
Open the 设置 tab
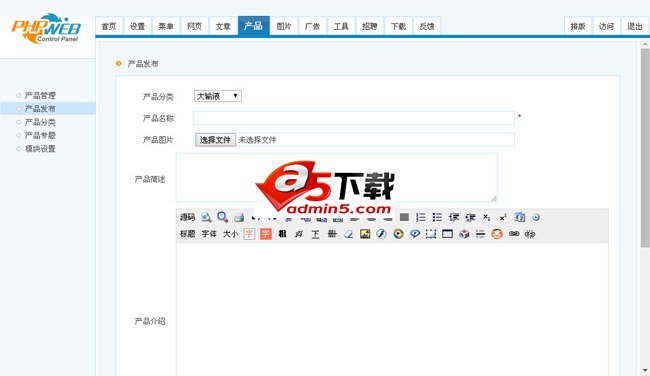[138, 26]
